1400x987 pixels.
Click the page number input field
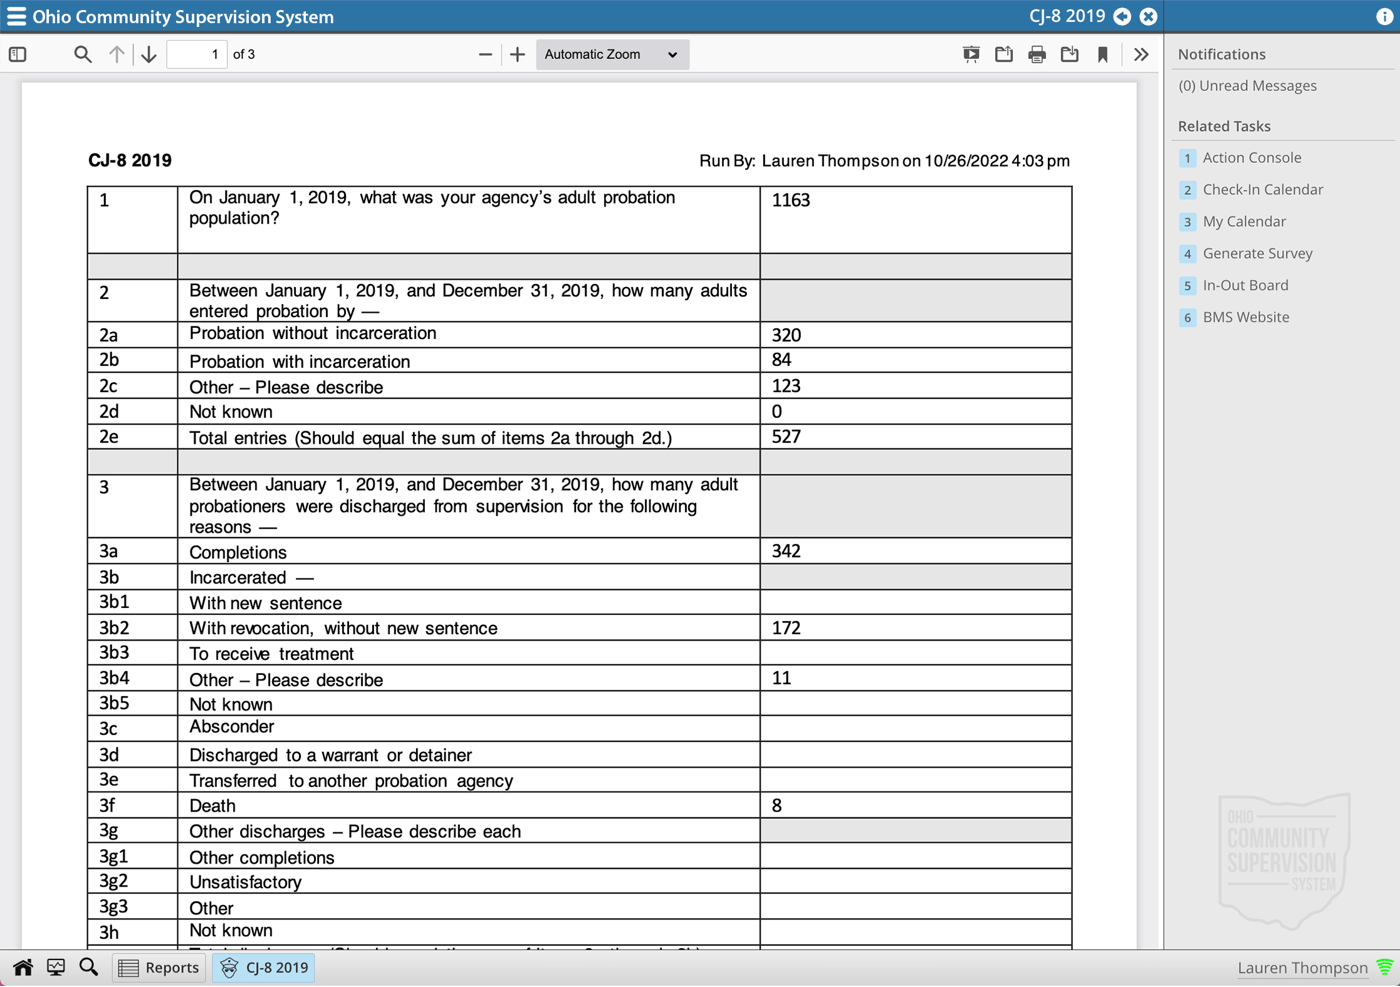pos(197,54)
